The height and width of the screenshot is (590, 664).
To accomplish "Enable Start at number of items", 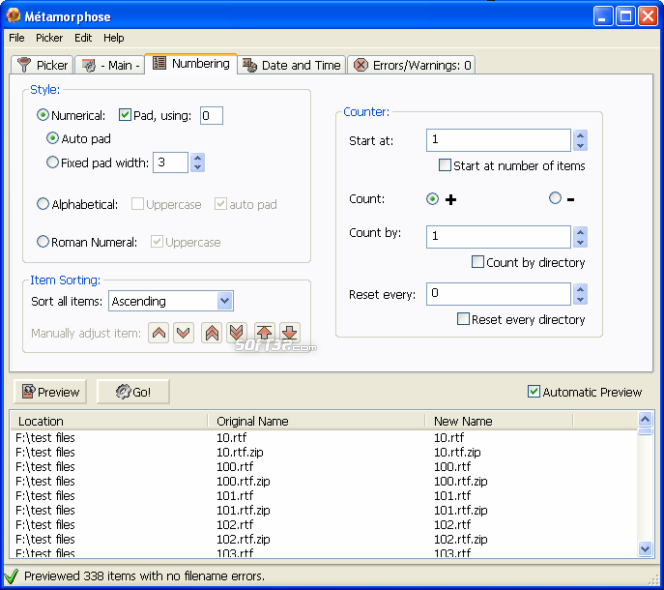I will tap(445, 165).
